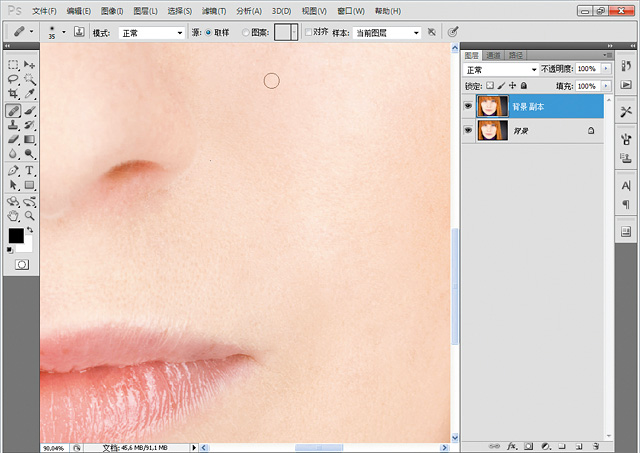Screen dimensions: 640x453
Task: Open the healing 模式 dropdown
Action: click(152, 33)
